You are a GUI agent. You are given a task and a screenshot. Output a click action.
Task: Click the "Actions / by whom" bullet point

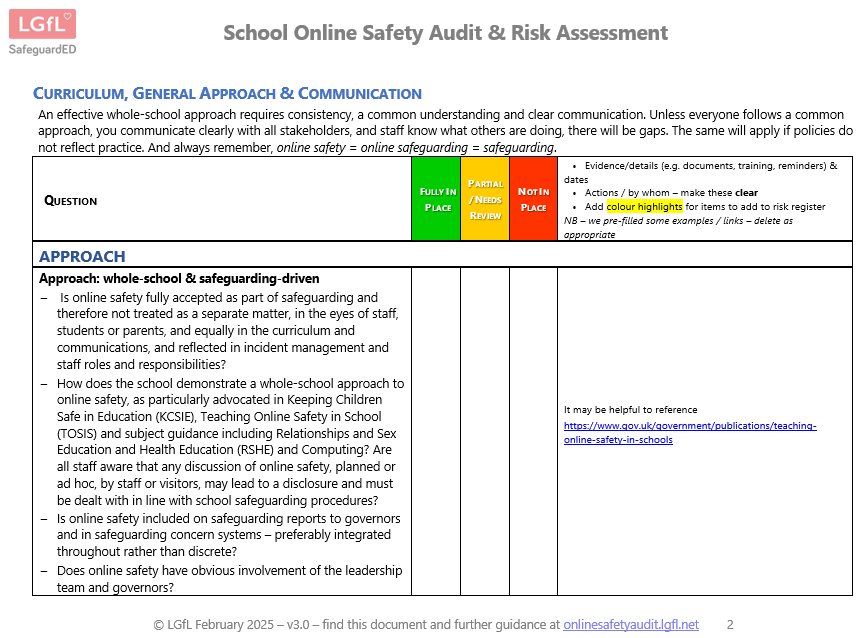671,193
